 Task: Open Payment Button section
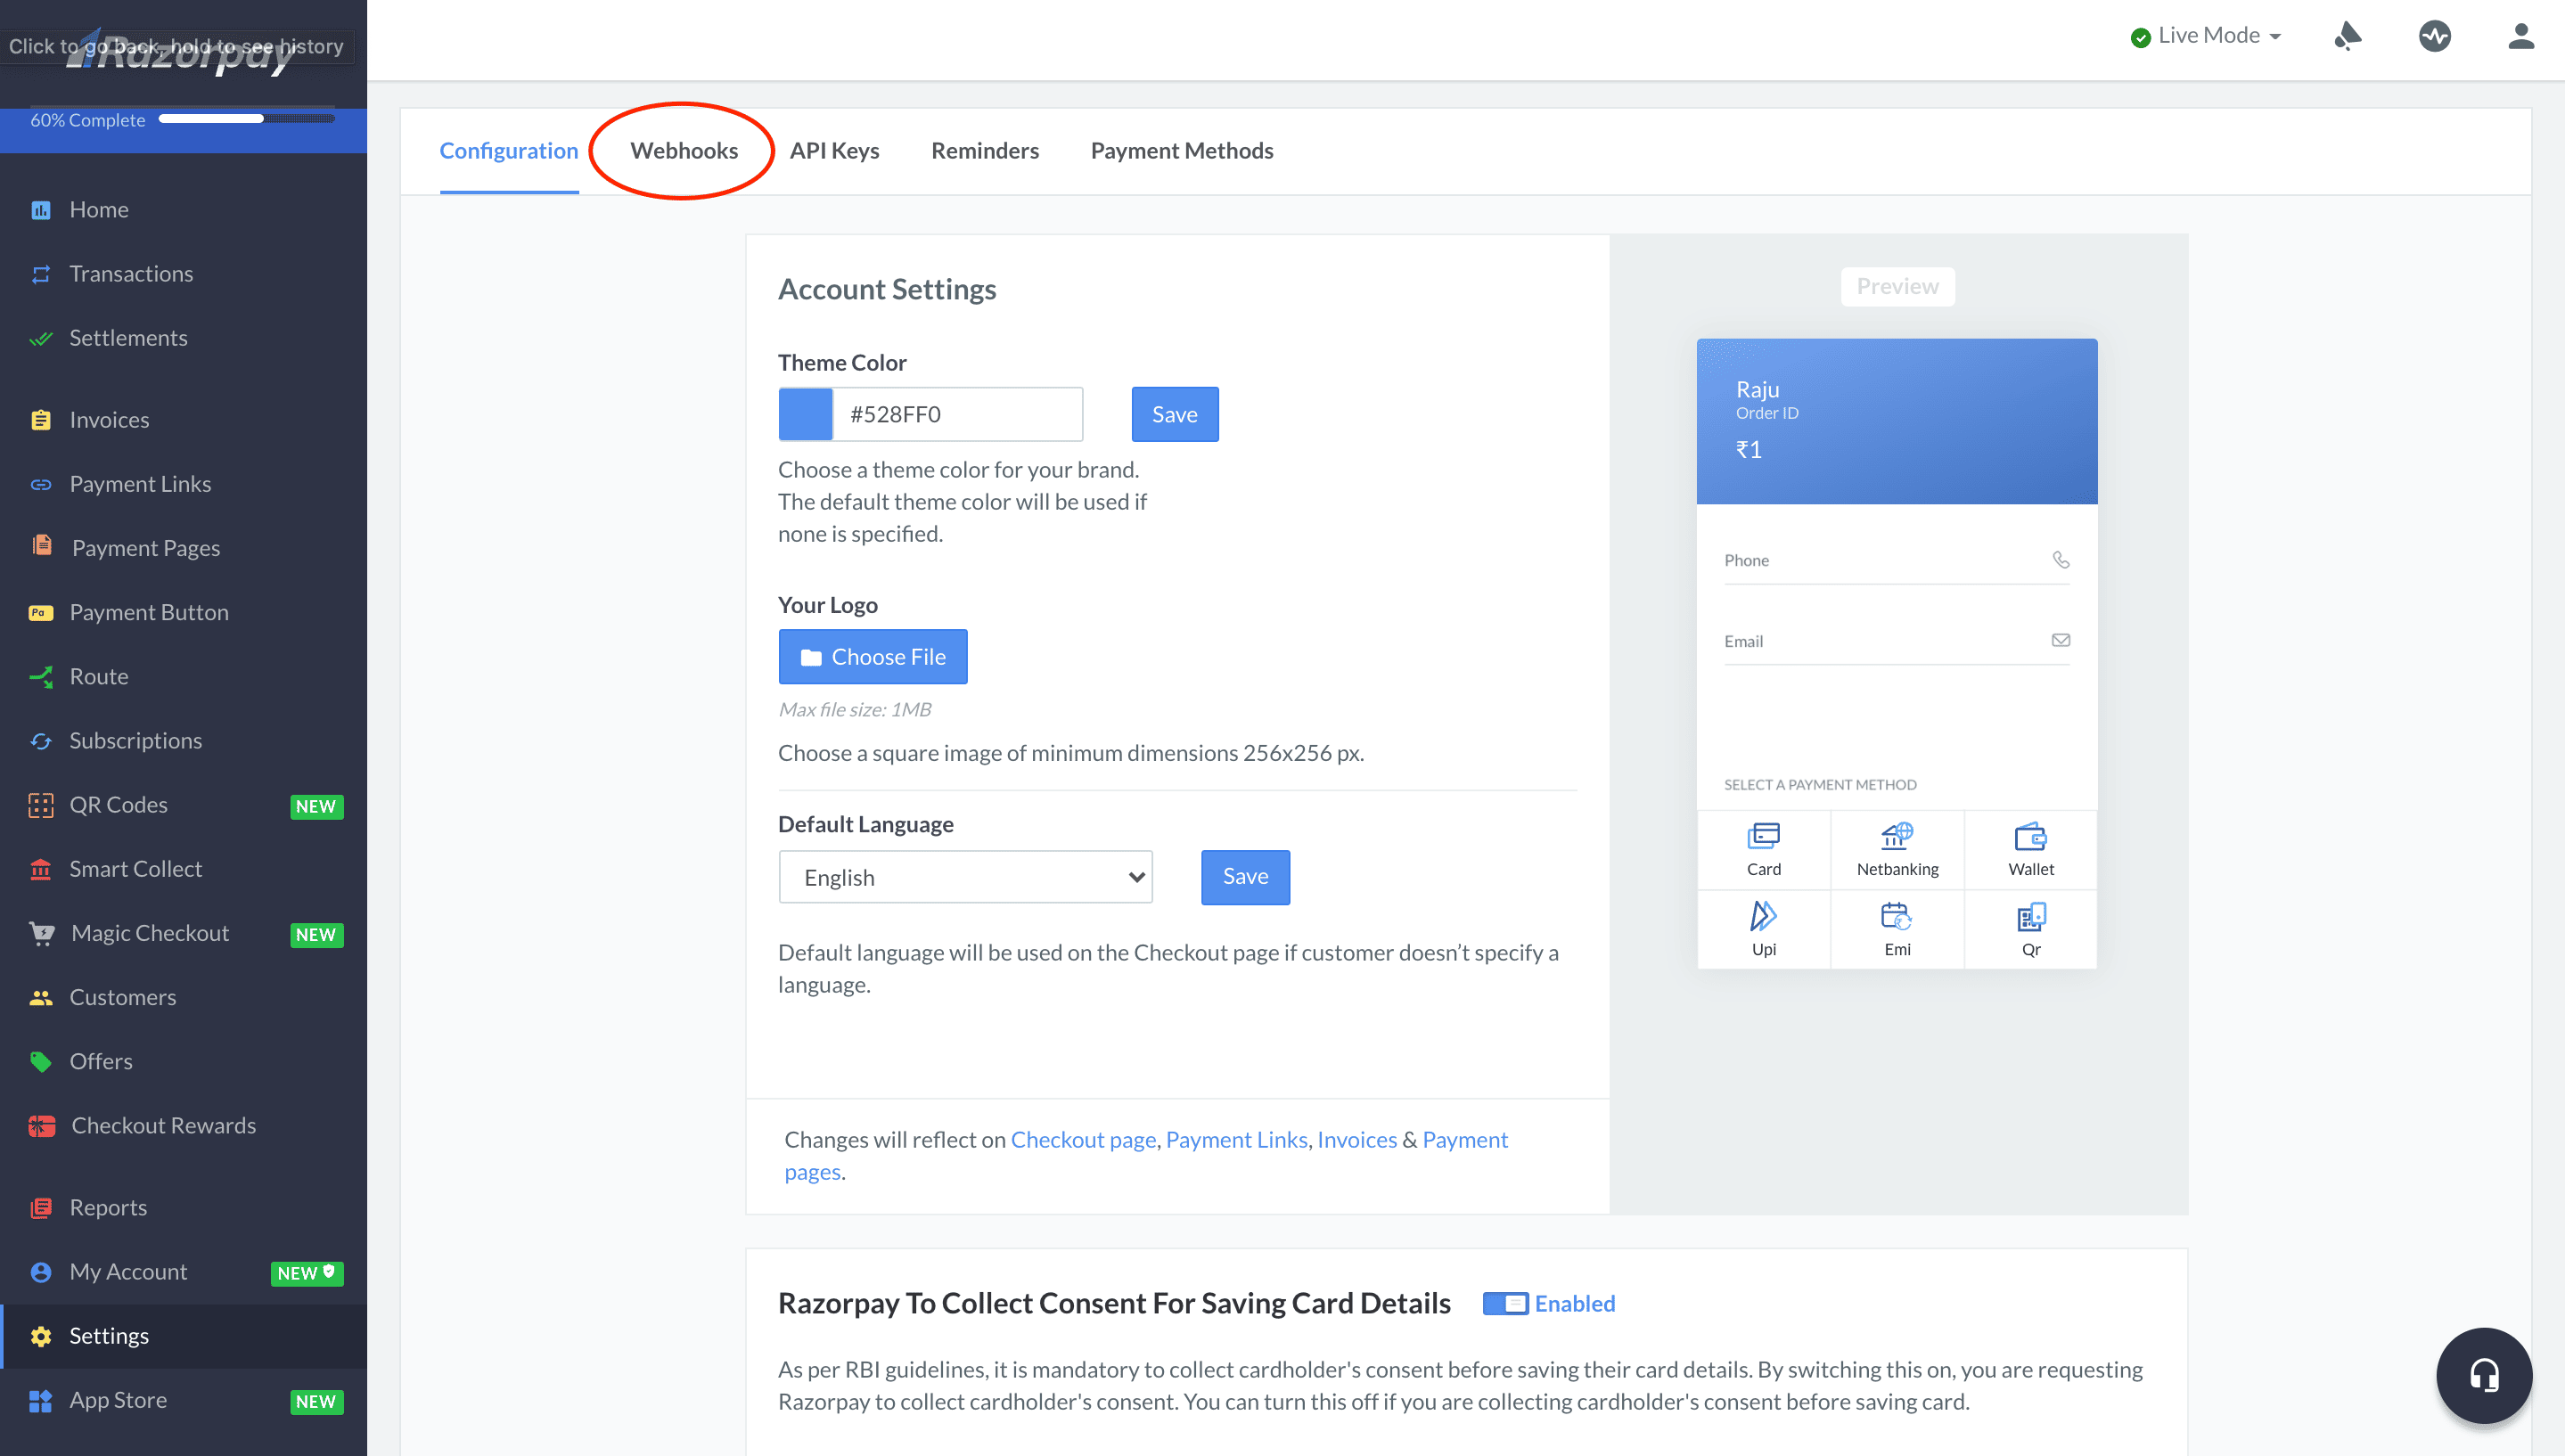(x=183, y=611)
